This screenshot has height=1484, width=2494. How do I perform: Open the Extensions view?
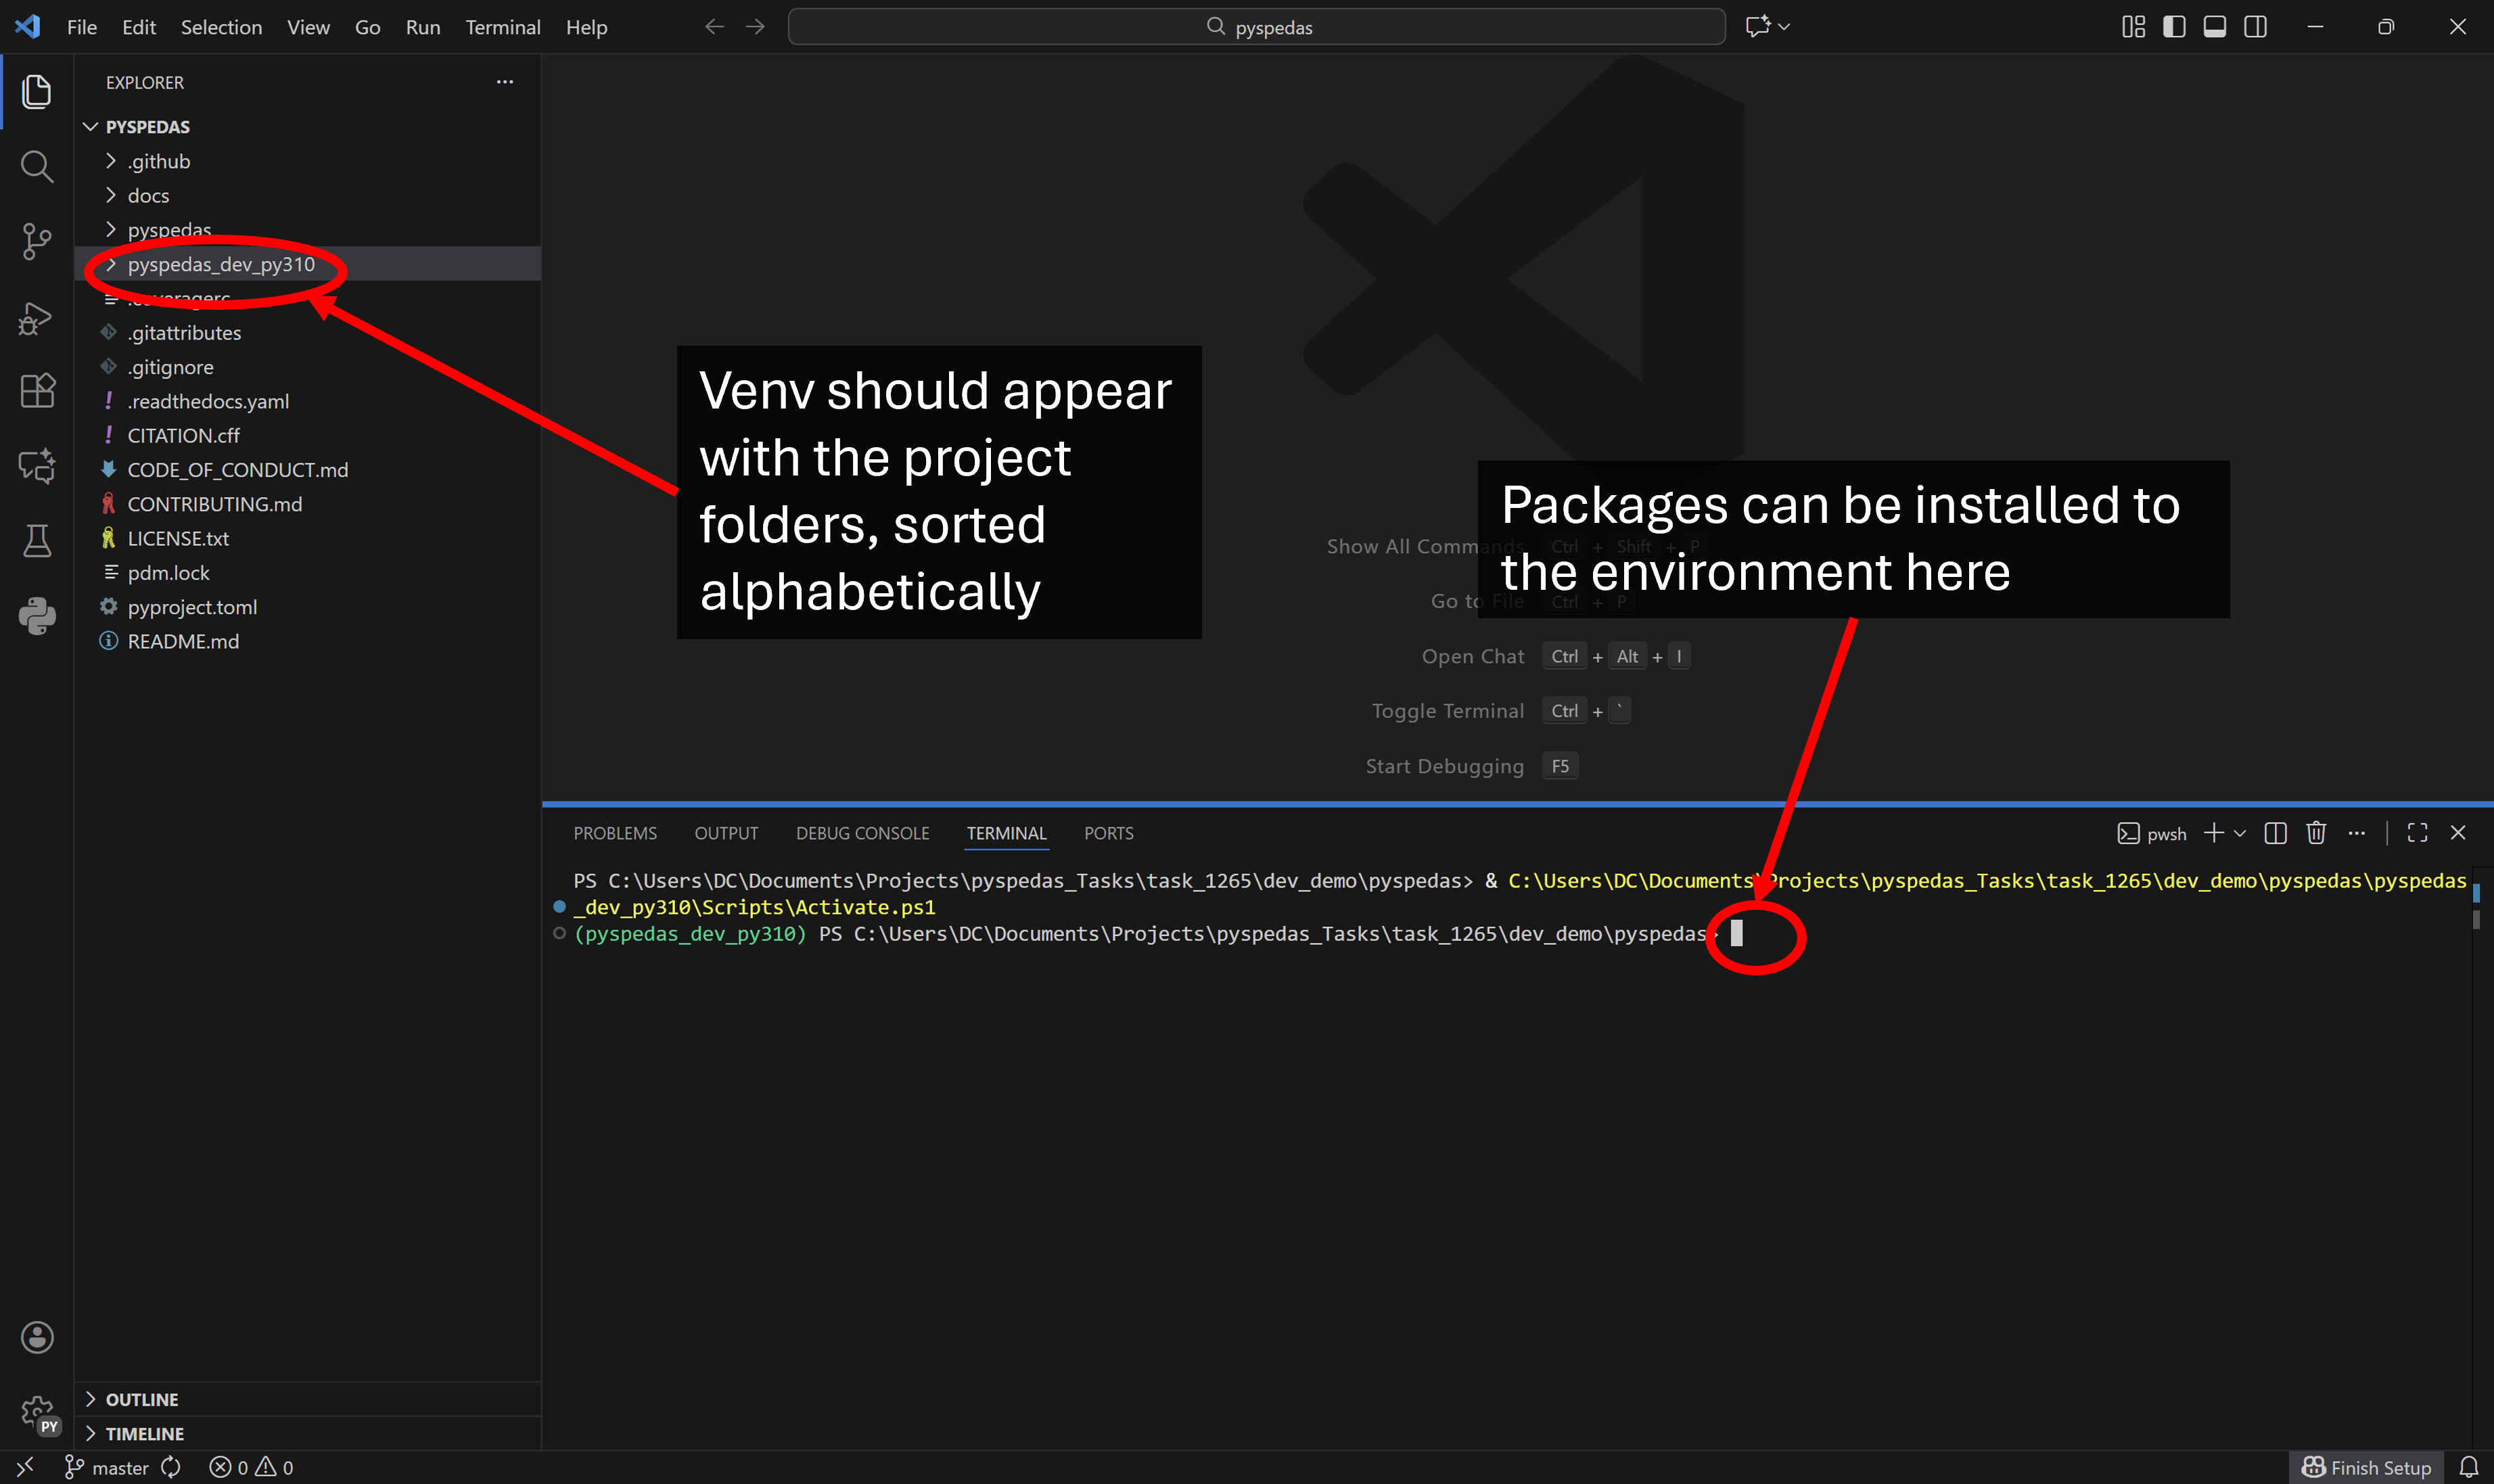(37, 390)
